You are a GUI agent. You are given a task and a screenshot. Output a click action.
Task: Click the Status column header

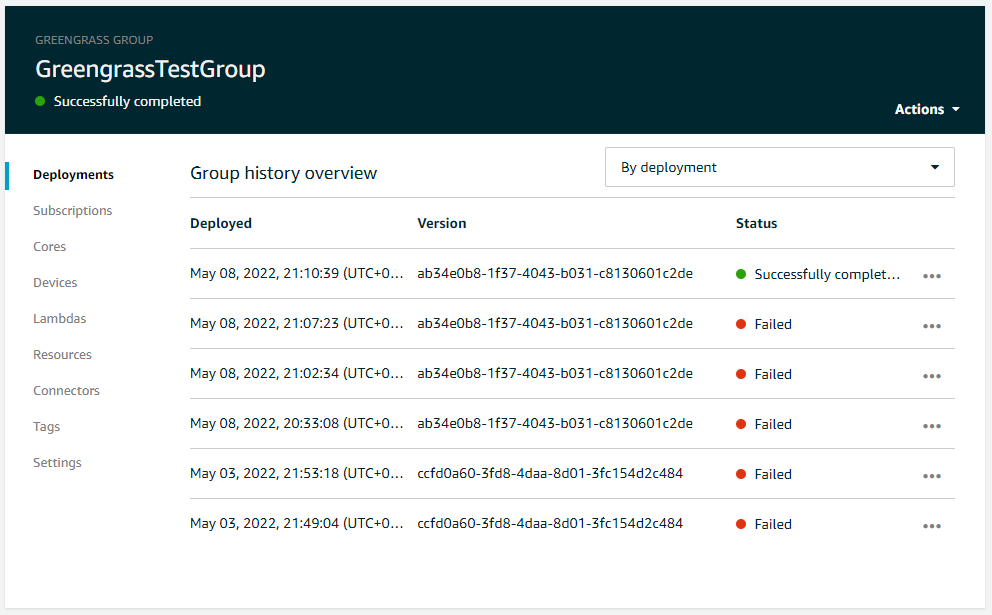(x=756, y=223)
